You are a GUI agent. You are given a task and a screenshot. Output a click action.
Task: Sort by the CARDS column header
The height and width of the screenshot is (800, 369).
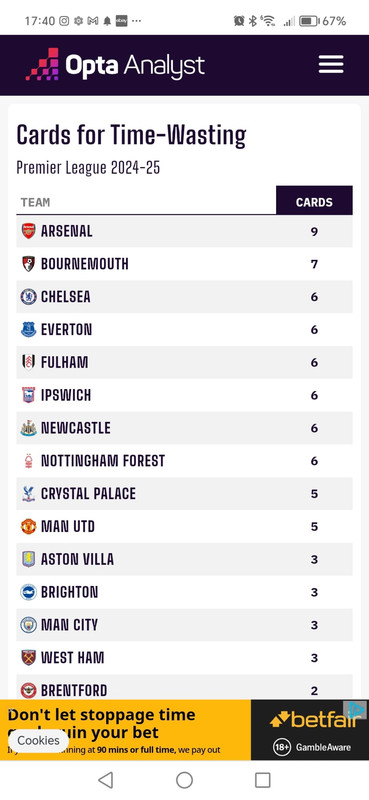pos(314,203)
